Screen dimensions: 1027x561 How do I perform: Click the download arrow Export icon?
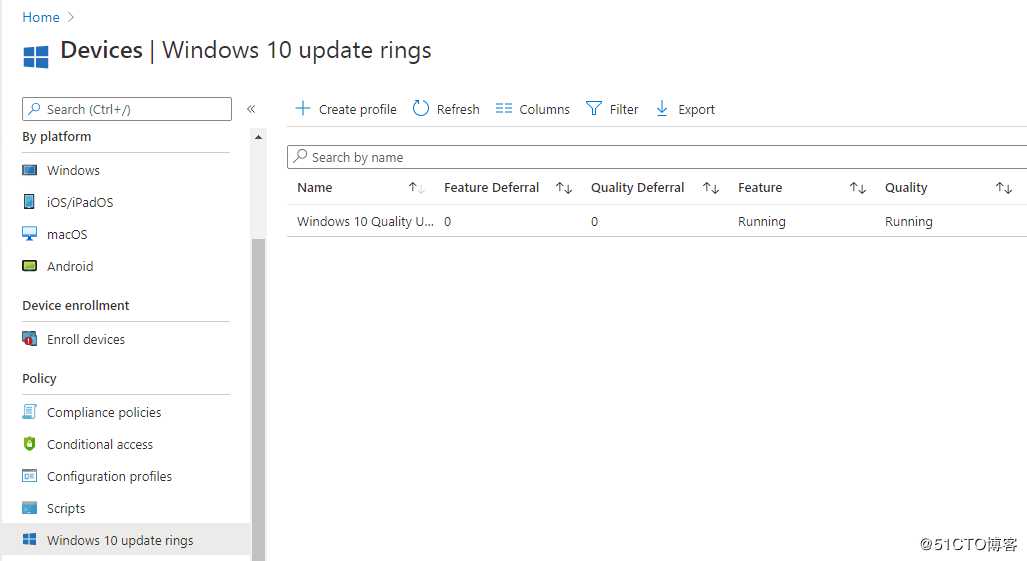tap(662, 109)
